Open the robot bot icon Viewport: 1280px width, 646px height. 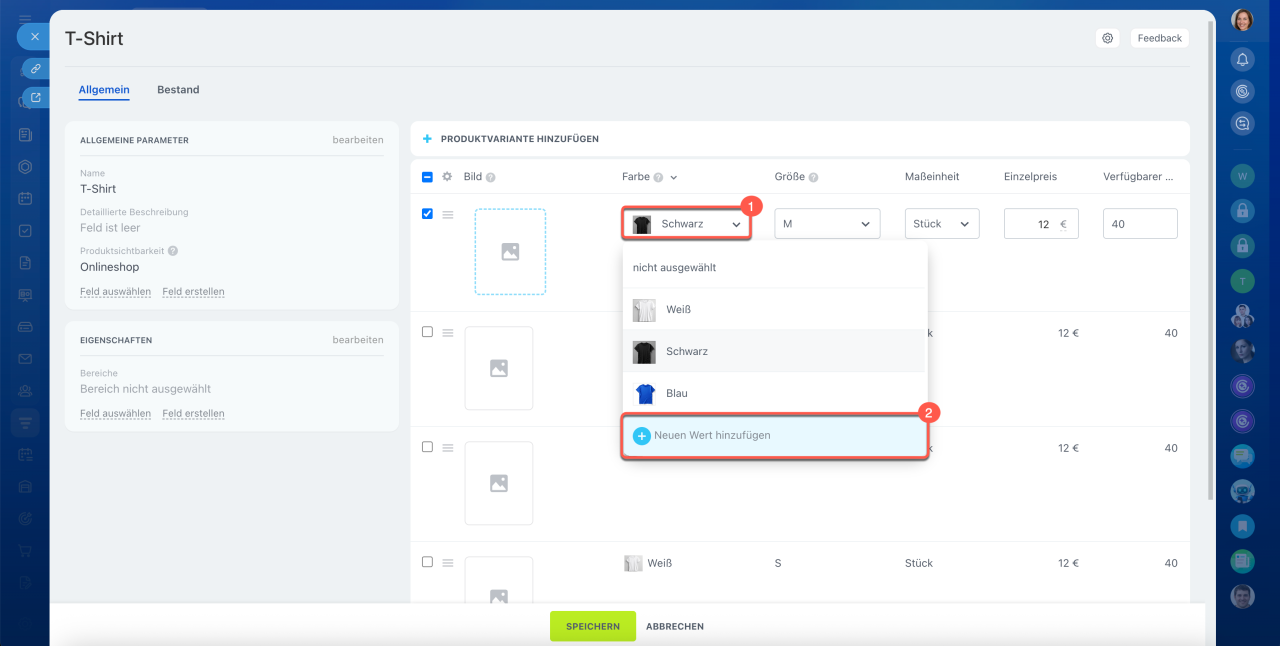pyautogui.click(x=1242, y=491)
